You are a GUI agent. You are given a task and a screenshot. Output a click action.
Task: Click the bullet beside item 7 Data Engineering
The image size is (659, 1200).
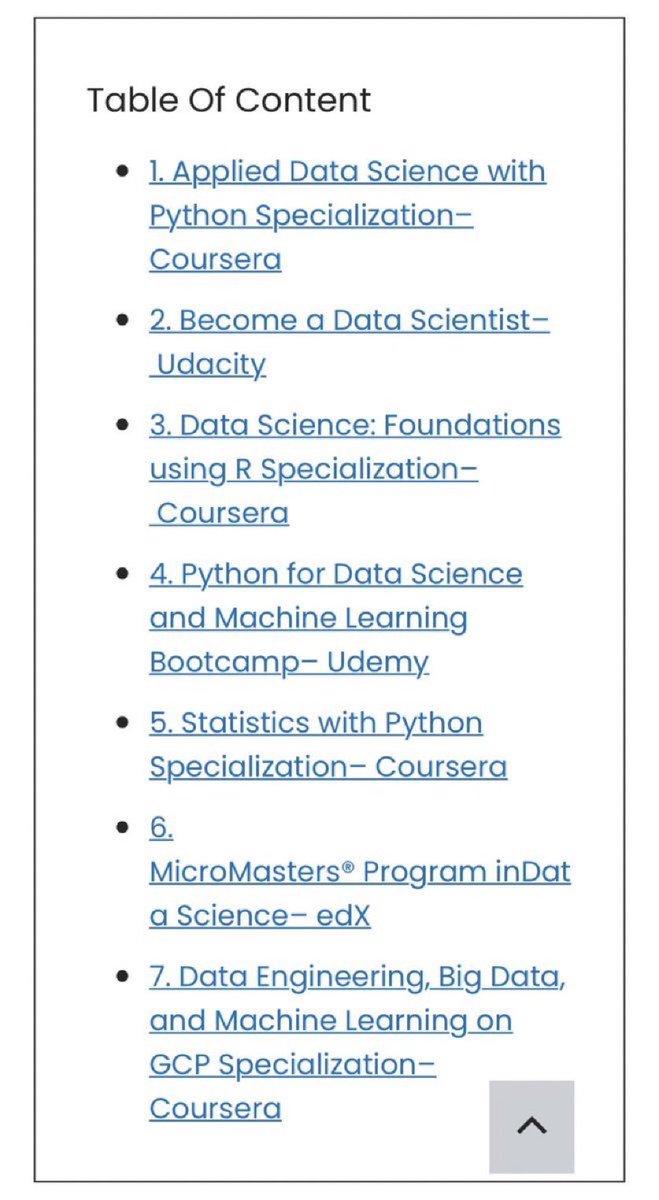coord(123,977)
